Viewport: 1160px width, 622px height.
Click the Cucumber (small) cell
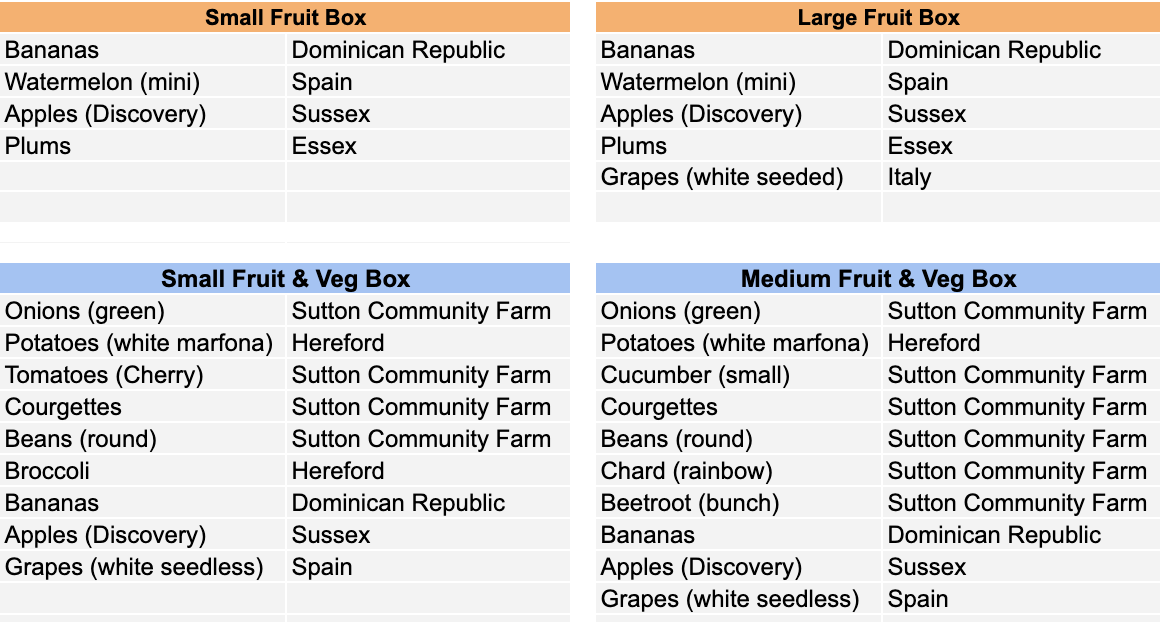pos(738,375)
